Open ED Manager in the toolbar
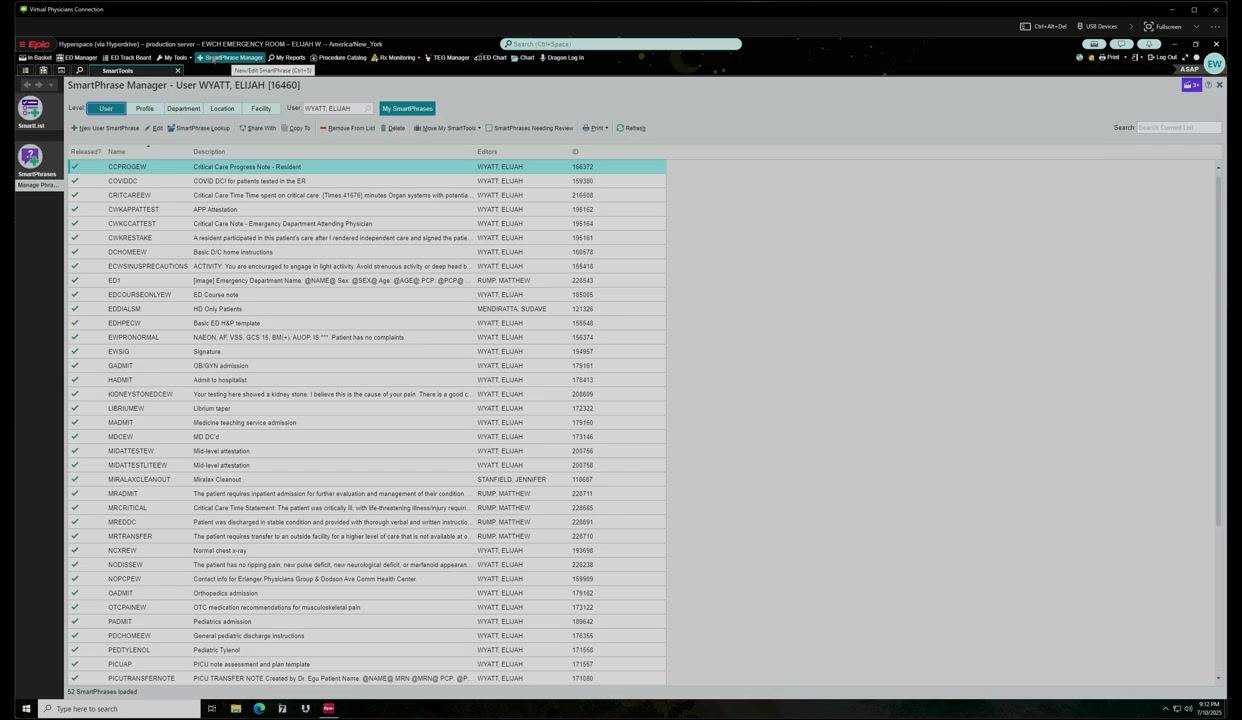1242x720 pixels. coord(77,58)
